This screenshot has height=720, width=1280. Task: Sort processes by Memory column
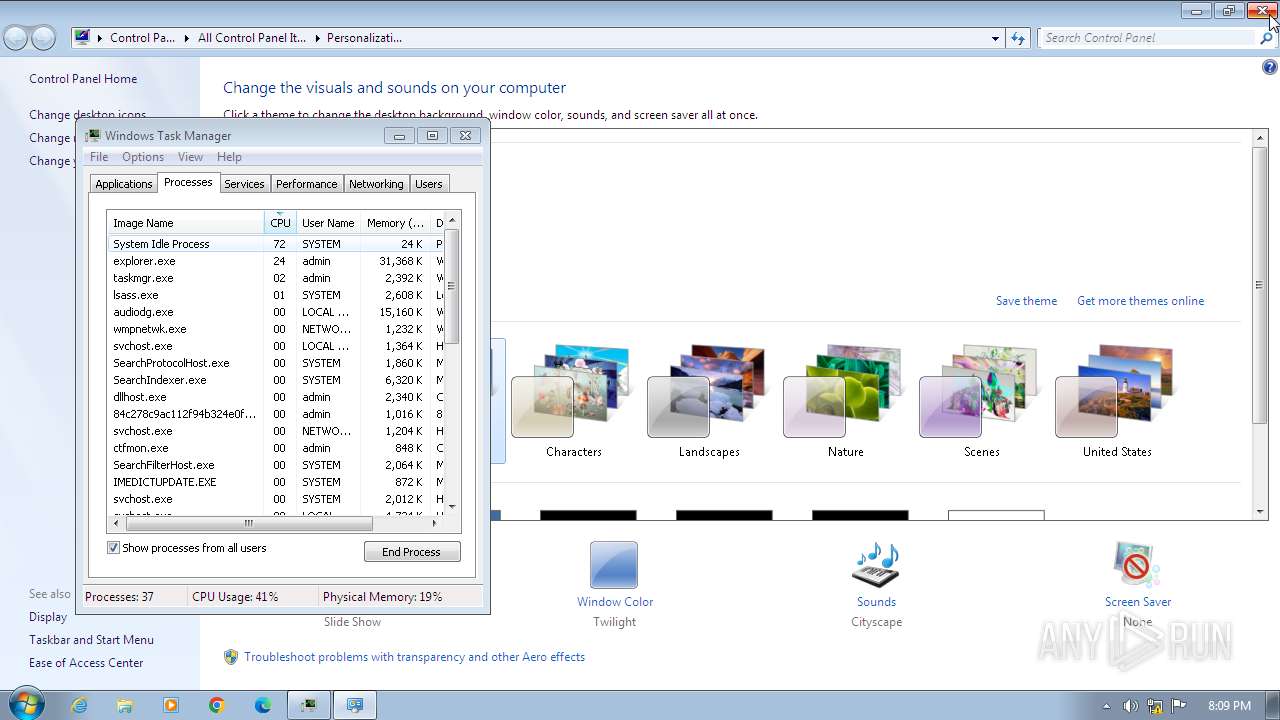(x=395, y=222)
